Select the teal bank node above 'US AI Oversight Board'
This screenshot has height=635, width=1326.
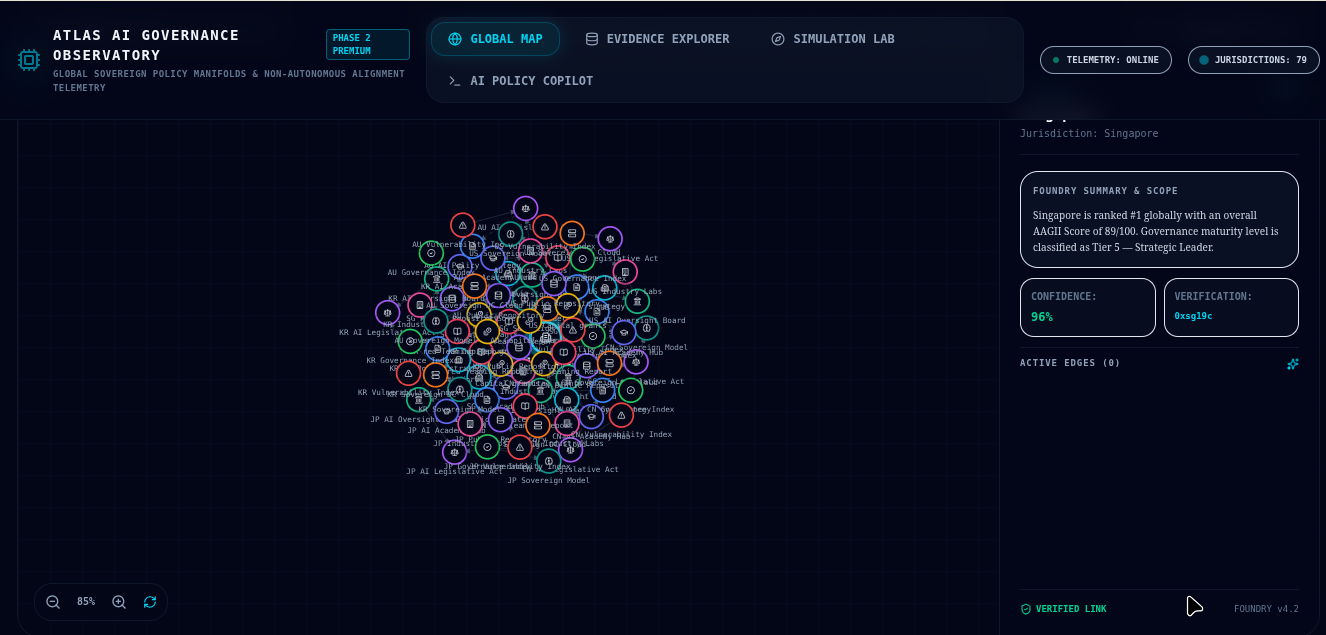[637, 301]
